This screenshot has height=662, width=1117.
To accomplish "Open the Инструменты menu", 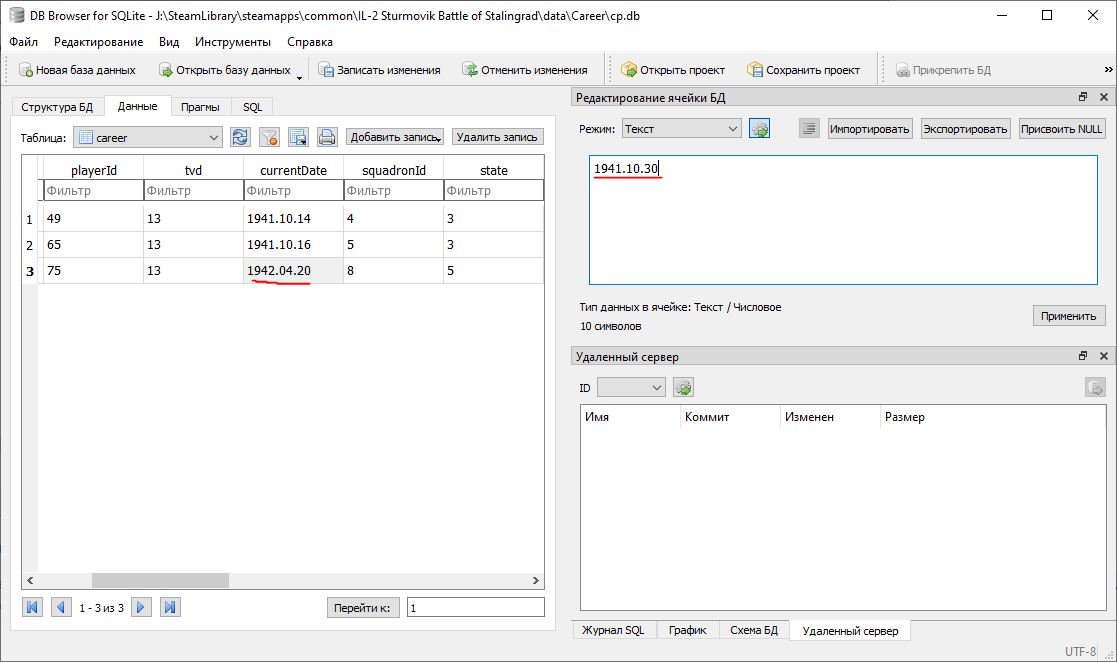I will 233,41.
